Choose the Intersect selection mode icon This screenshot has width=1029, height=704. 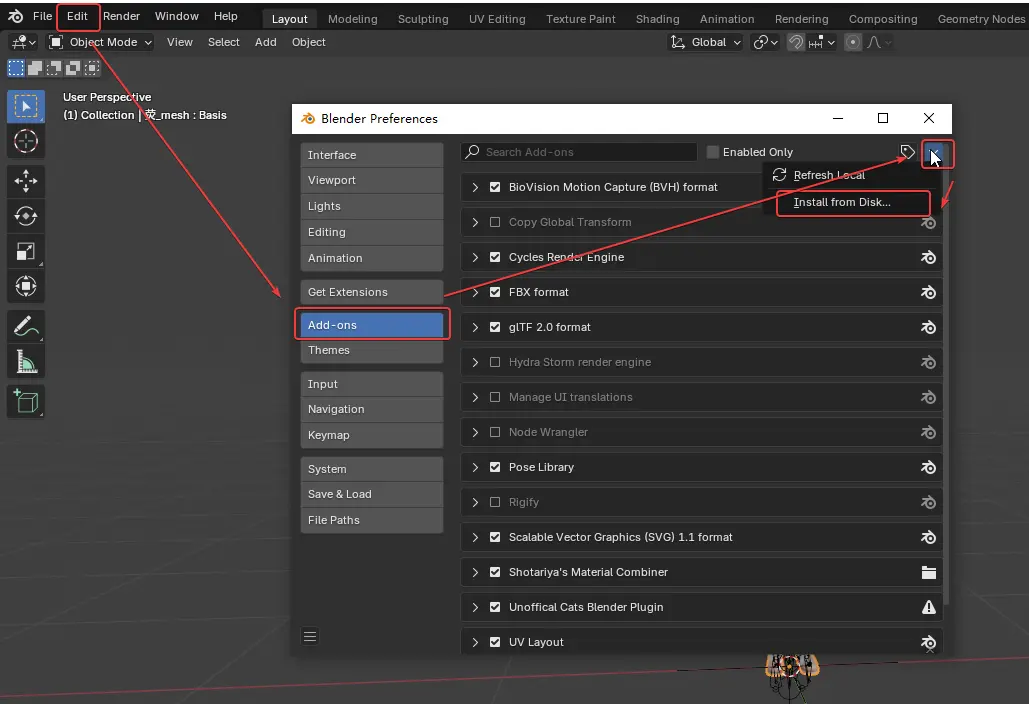tap(92, 68)
